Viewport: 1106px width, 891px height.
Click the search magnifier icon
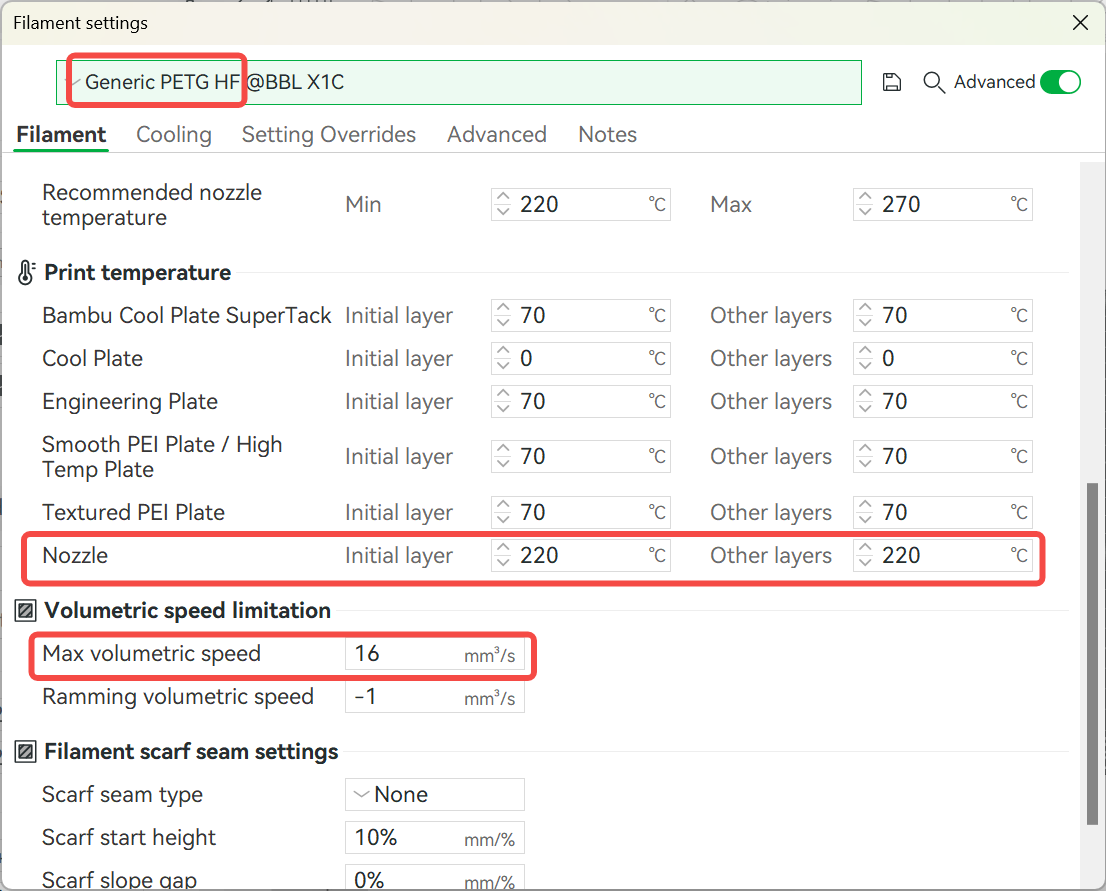point(934,83)
